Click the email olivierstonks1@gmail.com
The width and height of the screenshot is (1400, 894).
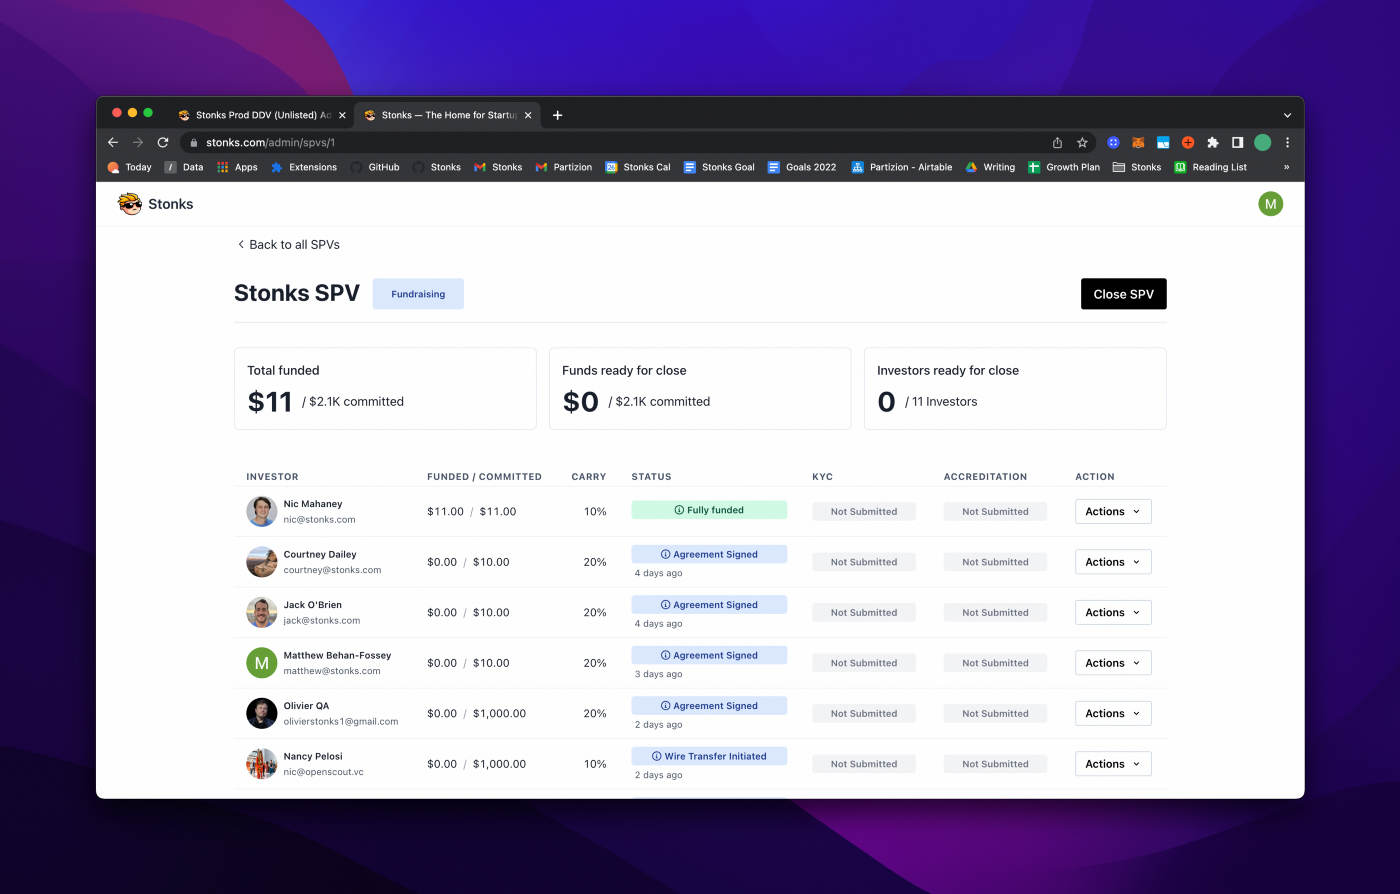click(340, 721)
